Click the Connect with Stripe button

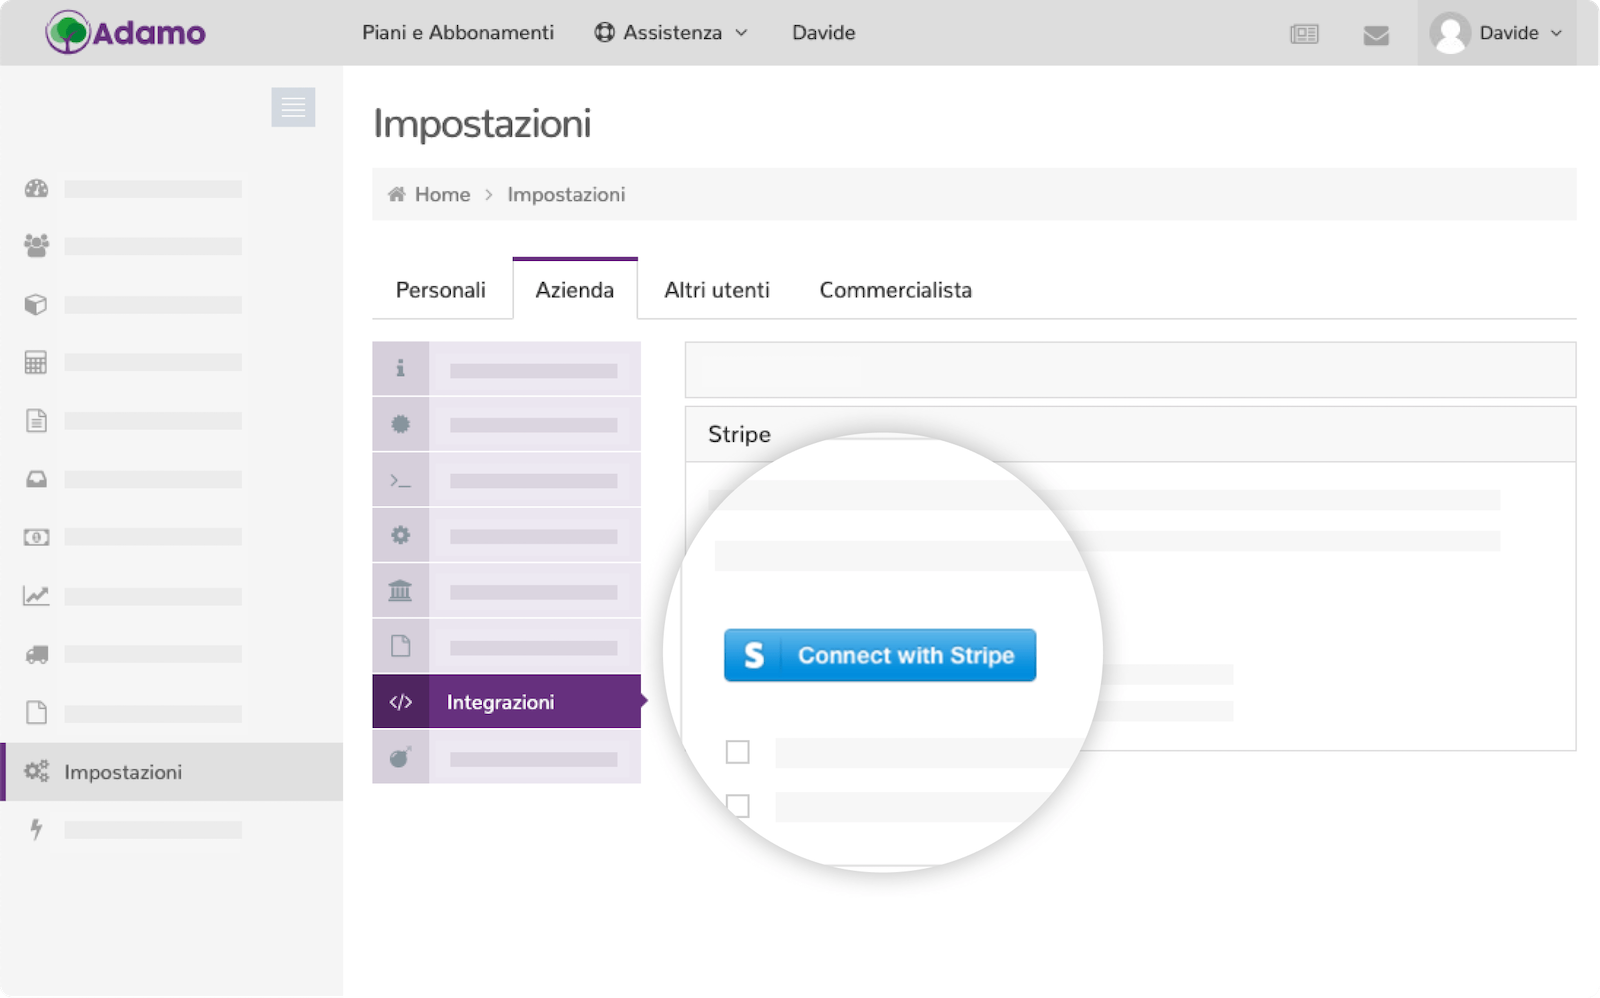[x=880, y=655]
